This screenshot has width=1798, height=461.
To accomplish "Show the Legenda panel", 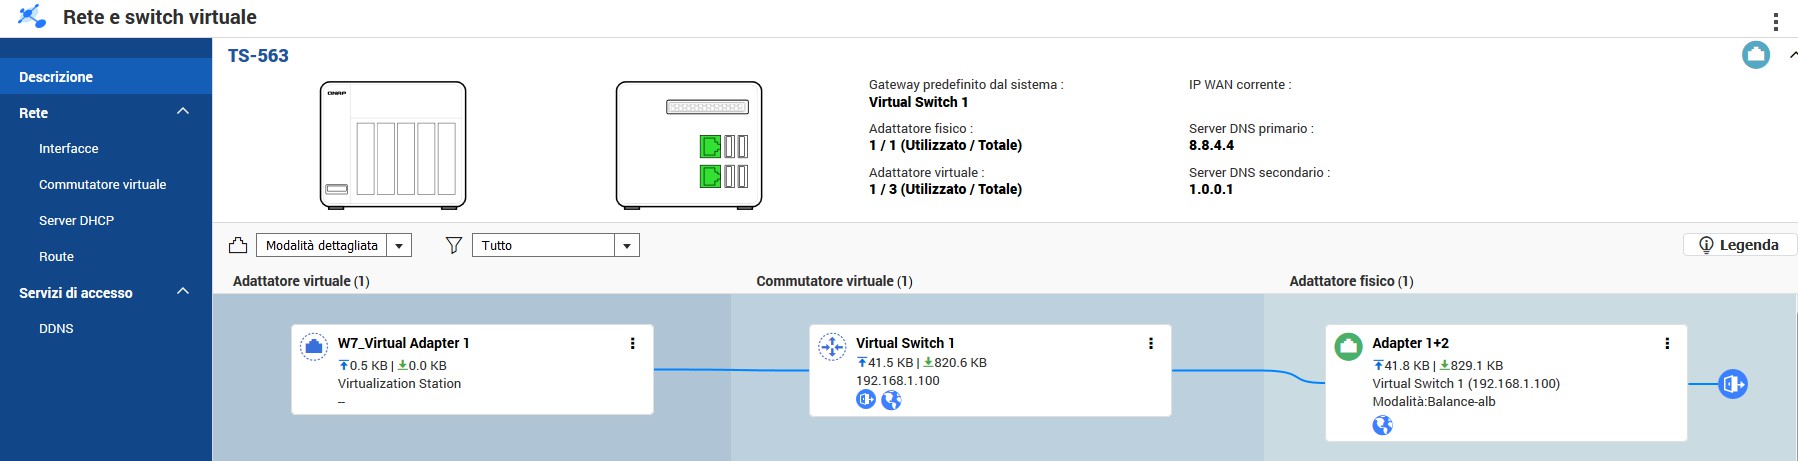I will 1739,245.
